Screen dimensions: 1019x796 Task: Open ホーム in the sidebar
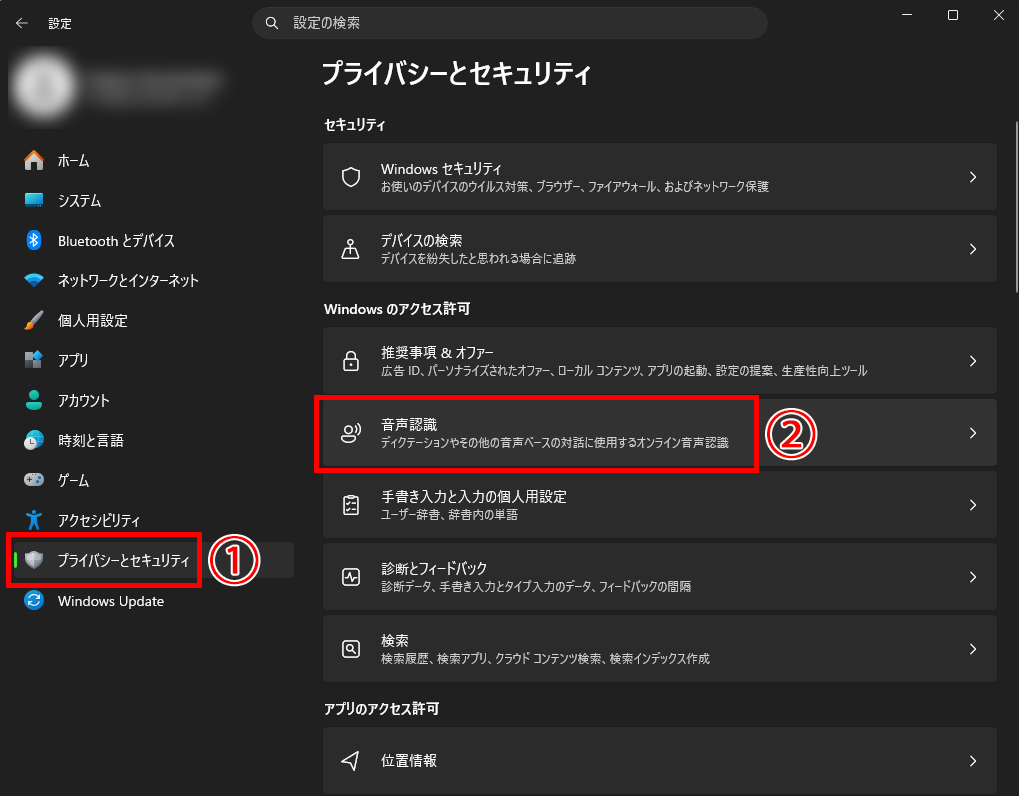[x=151, y=160]
